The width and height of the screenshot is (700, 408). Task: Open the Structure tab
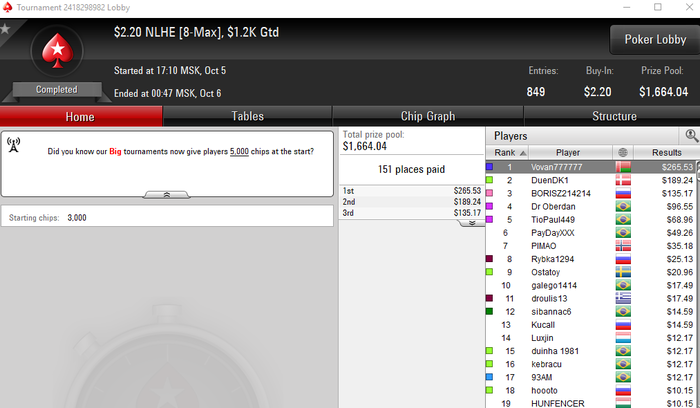click(614, 116)
